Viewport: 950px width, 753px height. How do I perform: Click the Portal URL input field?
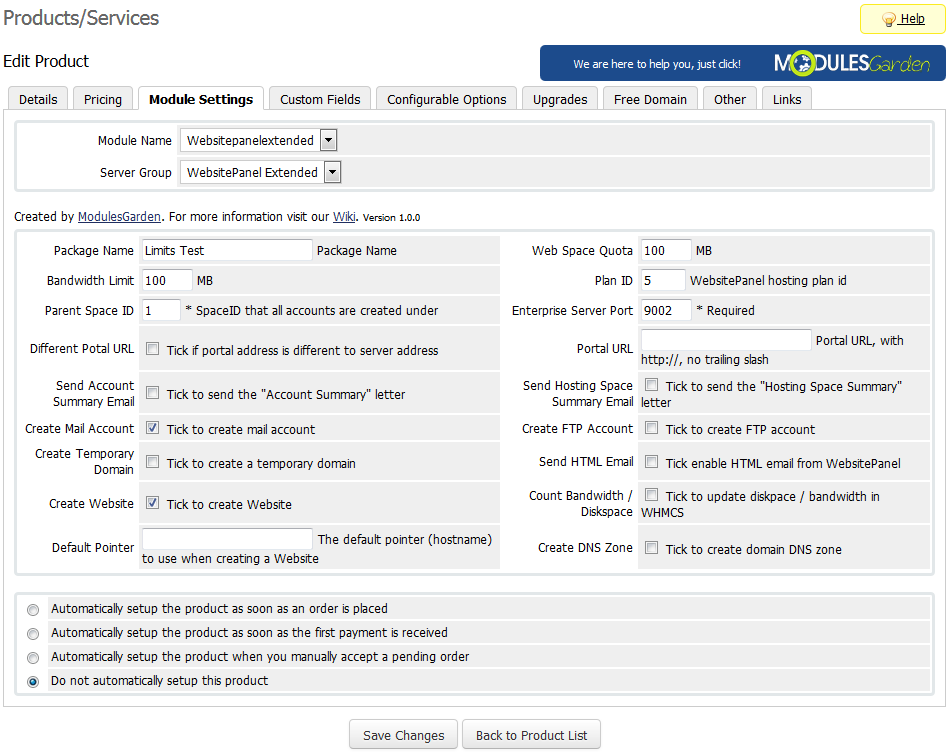726,340
